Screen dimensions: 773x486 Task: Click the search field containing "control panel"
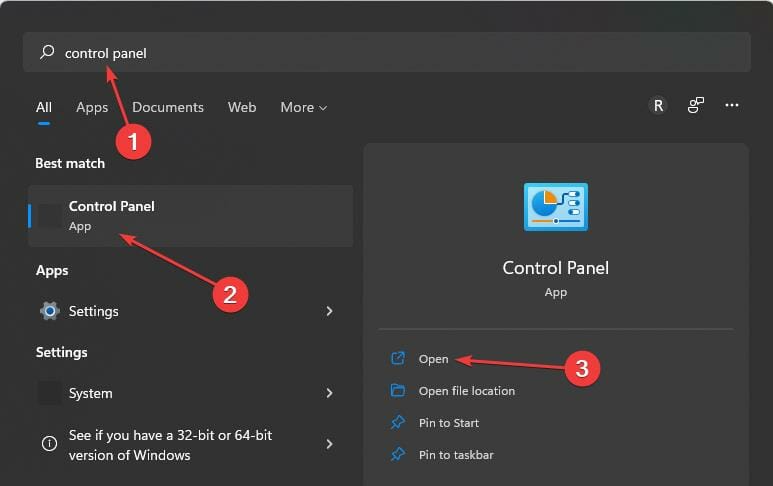[386, 52]
